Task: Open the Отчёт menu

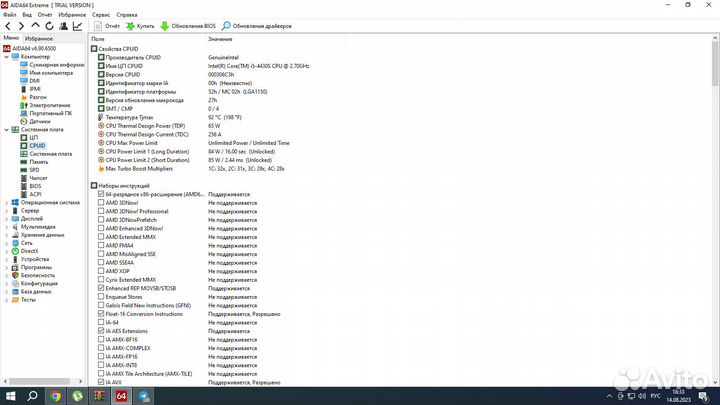Action: pos(45,15)
